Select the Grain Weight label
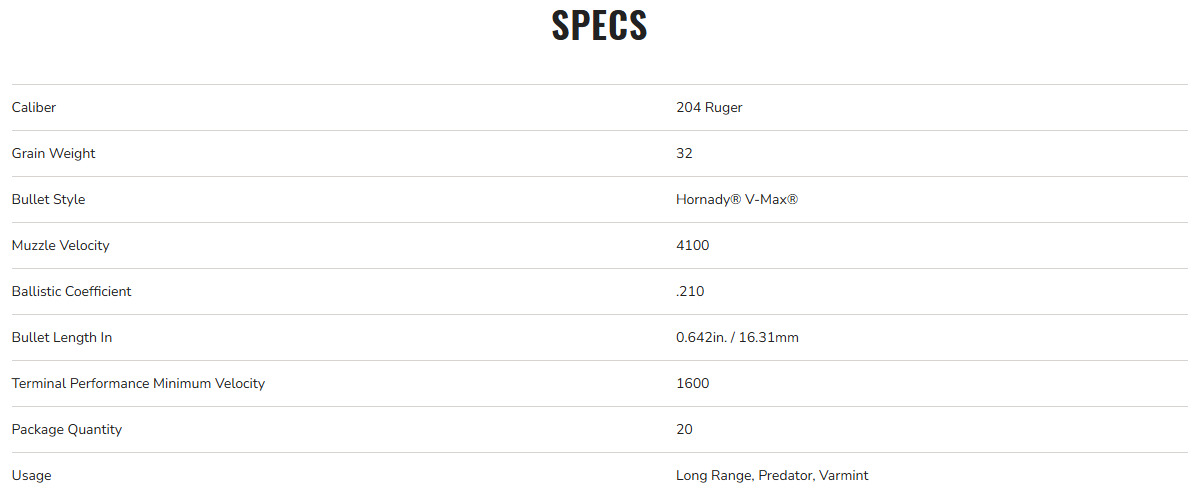This screenshot has height=492, width=1202. coord(54,153)
